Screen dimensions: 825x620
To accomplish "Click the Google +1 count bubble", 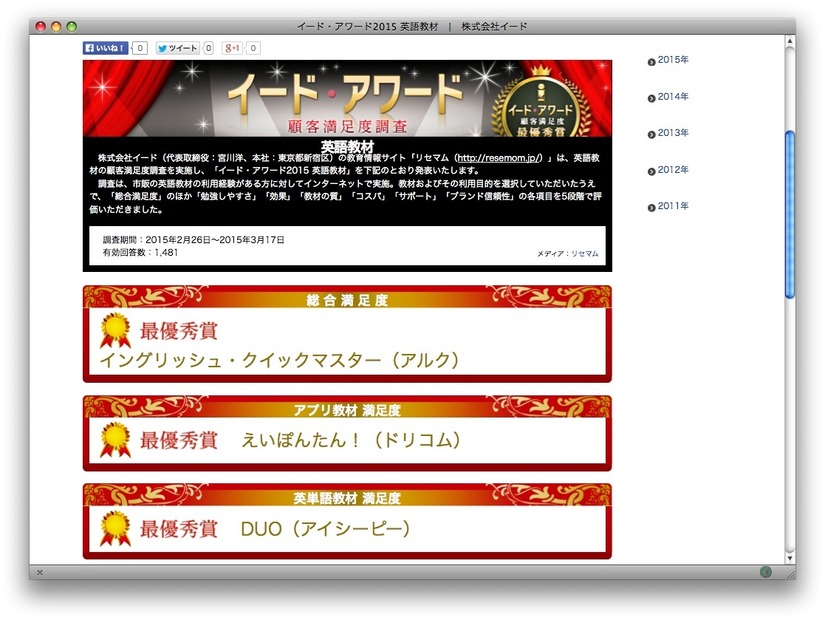I will pyautogui.click(x=253, y=48).
